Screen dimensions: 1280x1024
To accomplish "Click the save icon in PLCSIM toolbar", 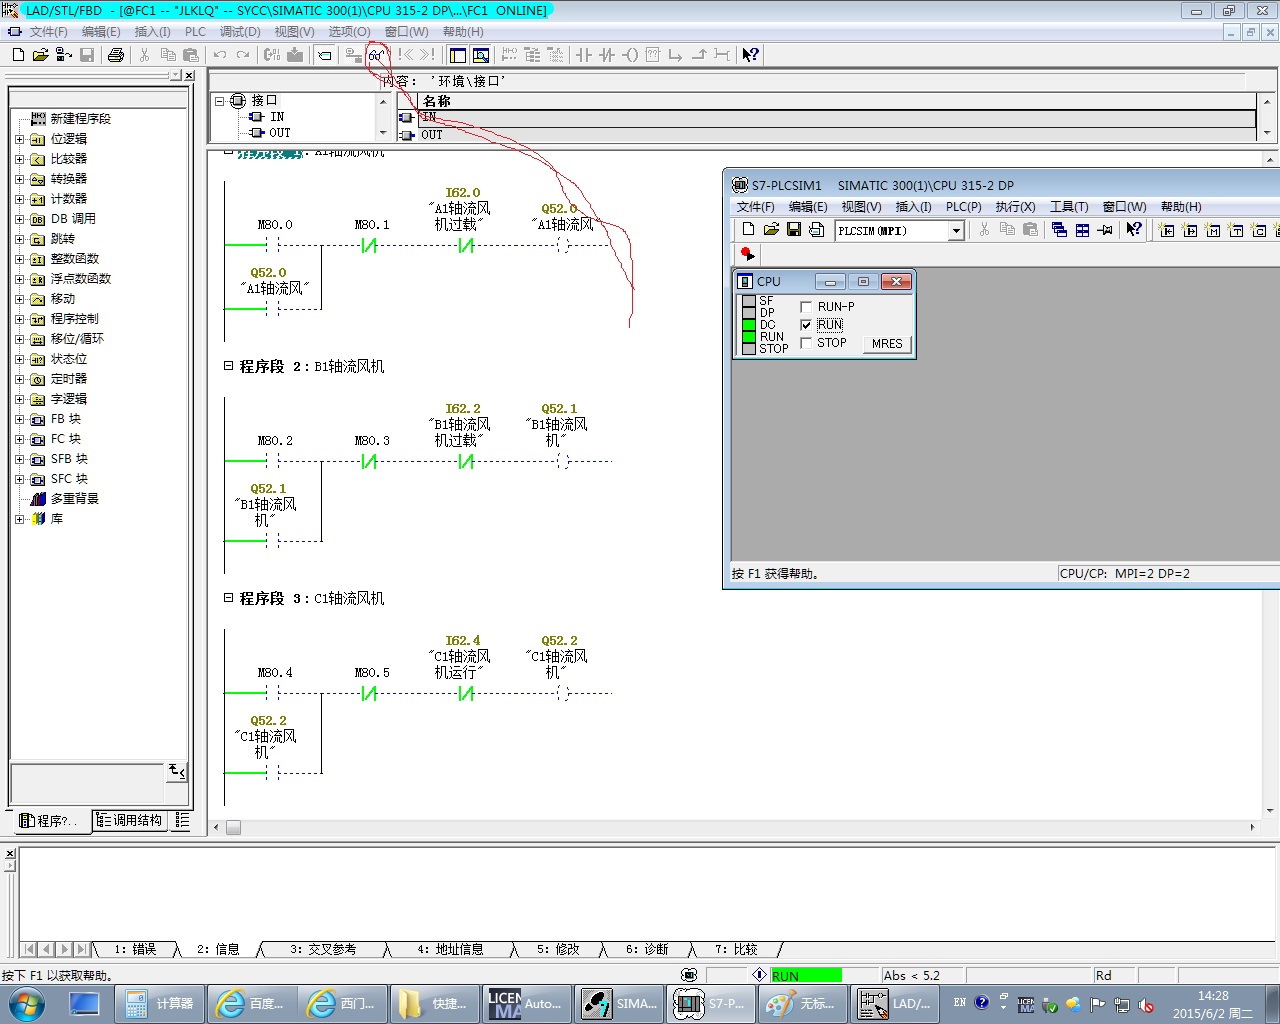I will (794, 230).
